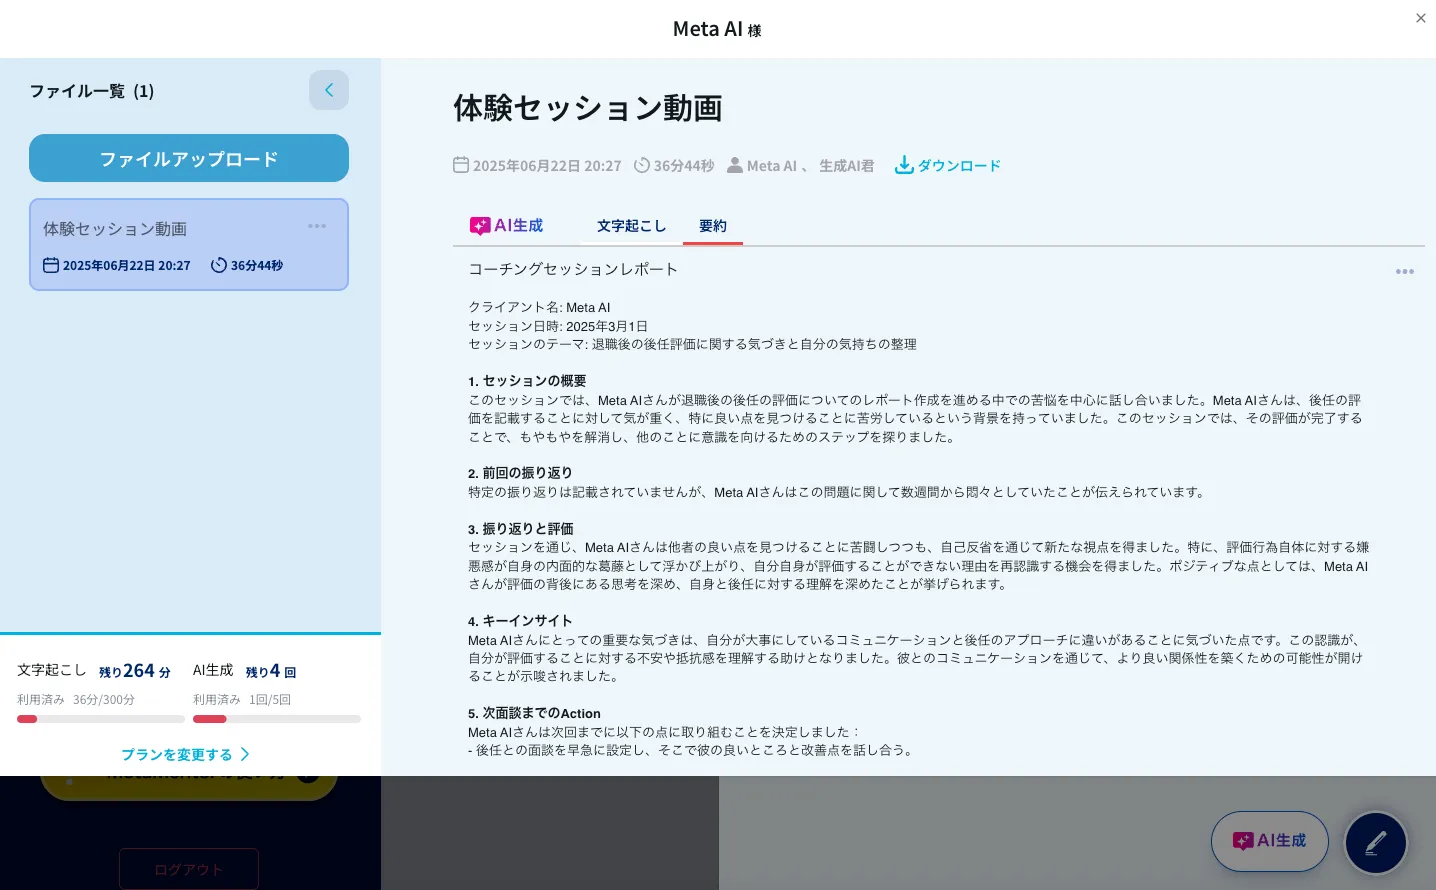Click the calendar icon on the file card

click(51, 265)
